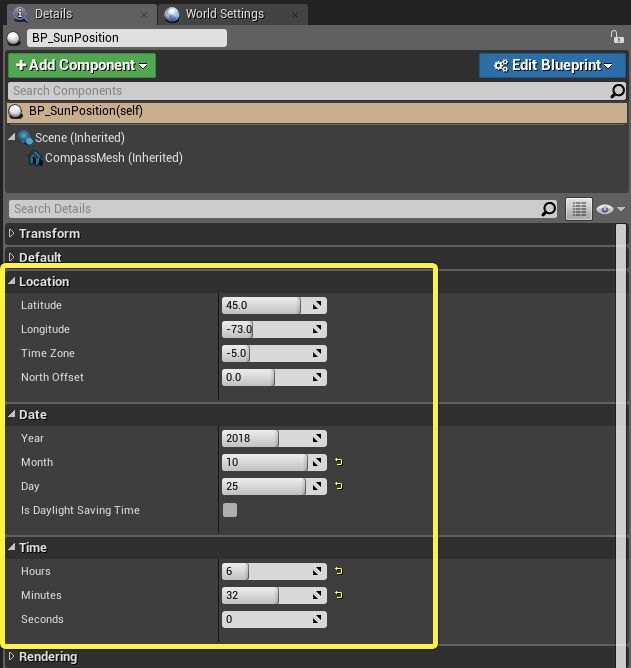Click the North Offset property label

tap(52, 377)
